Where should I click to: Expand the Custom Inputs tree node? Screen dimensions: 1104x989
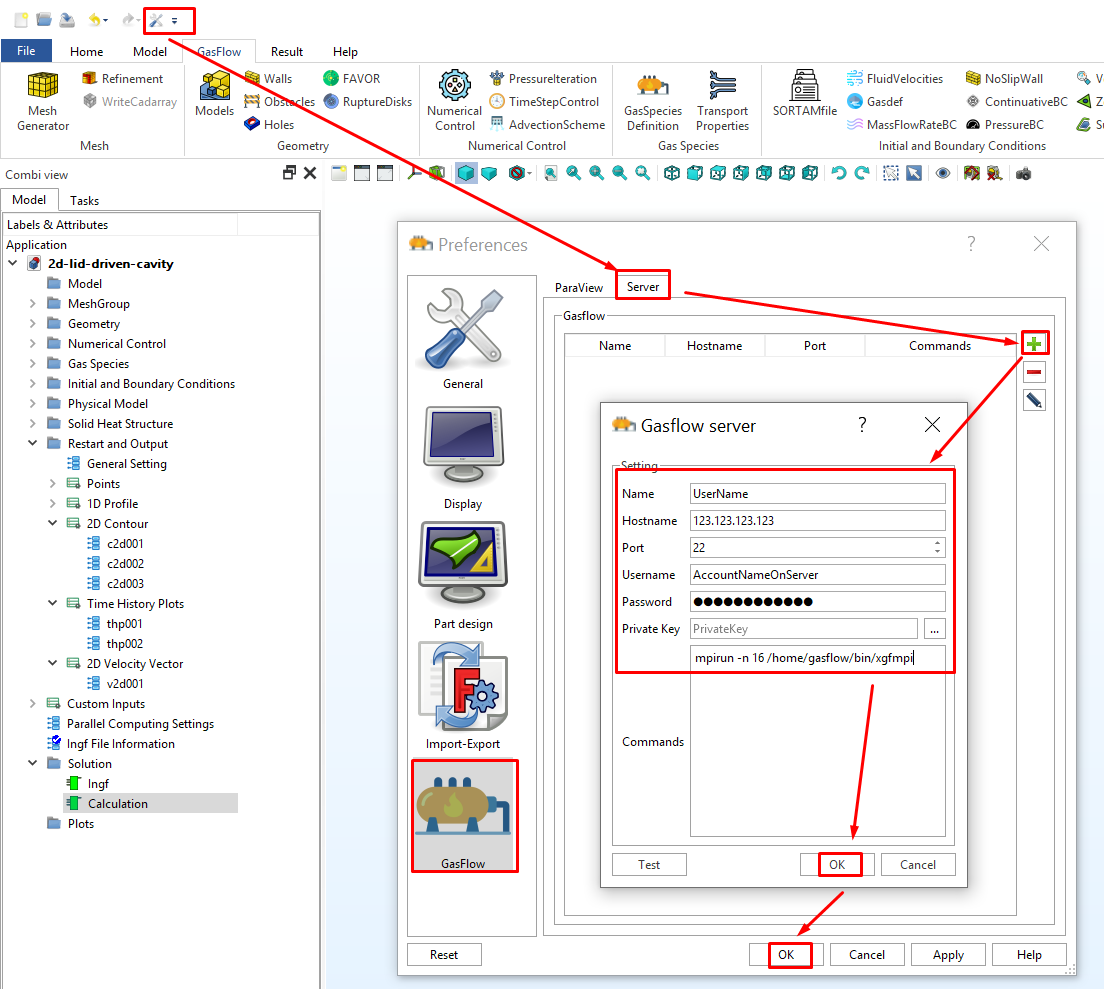[33, 704]
